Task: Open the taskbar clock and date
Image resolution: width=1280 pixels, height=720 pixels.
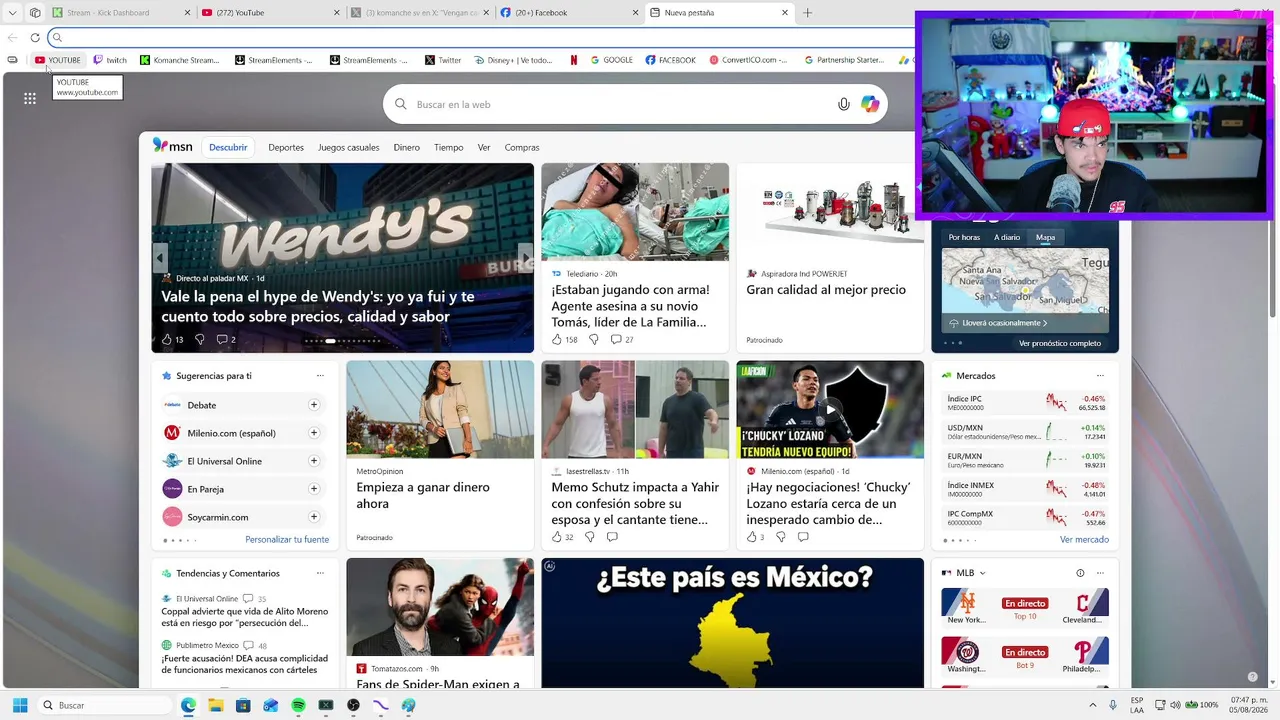Action: tap(1246, 705)
